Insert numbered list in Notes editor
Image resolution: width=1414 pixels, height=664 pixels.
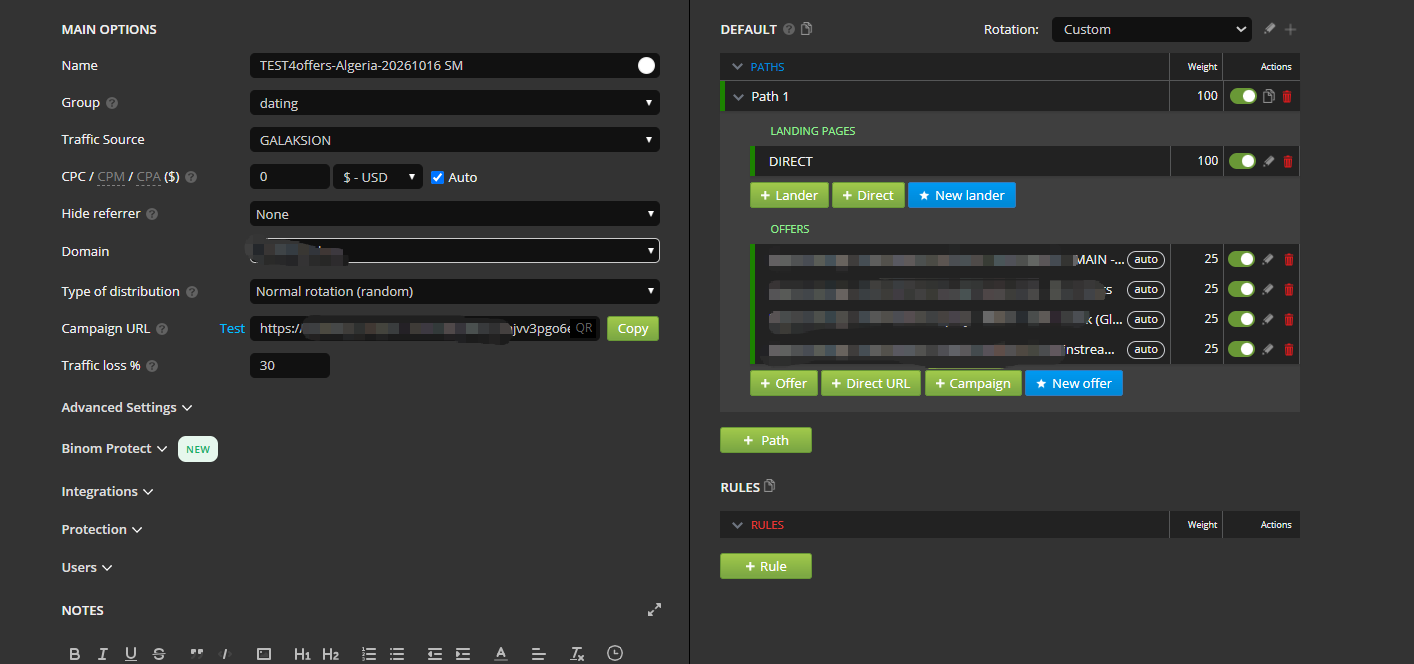point(369,654)
